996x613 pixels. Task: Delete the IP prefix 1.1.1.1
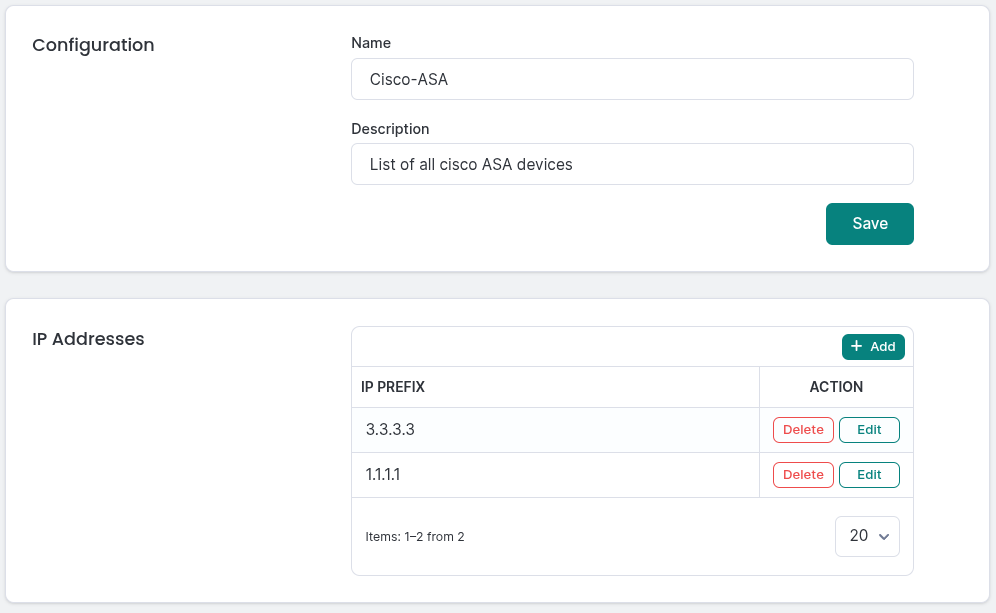(802, 474)
